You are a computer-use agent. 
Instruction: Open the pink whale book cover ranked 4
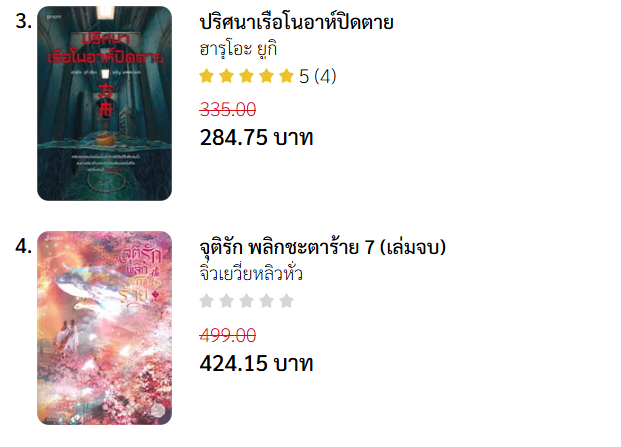tap(105, 328)
